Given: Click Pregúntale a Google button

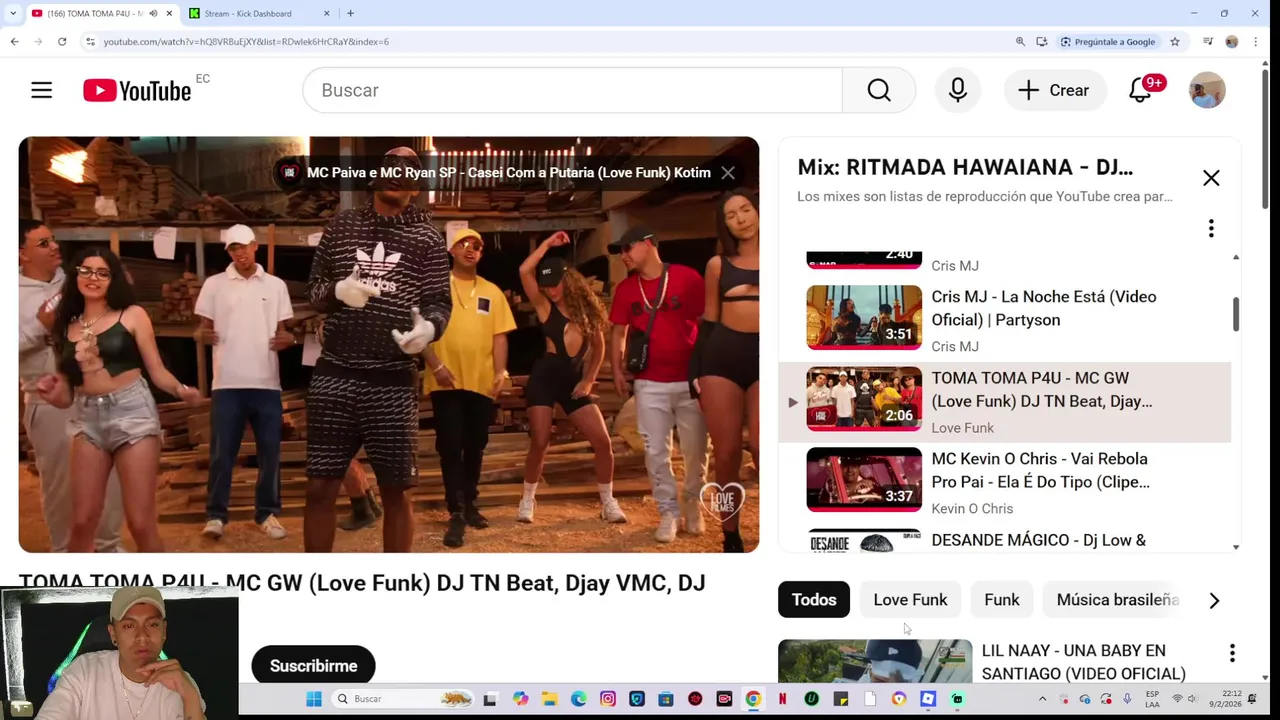Looking at the screenshot, I should [1108, 41].
